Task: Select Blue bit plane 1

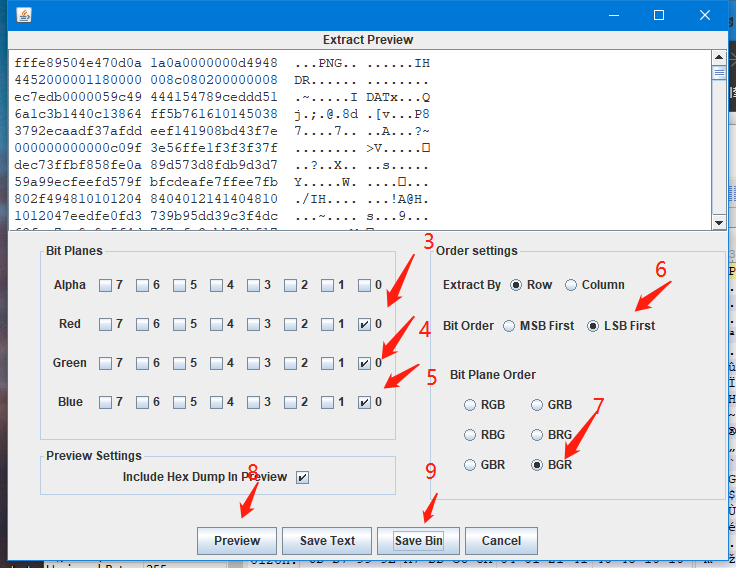Action: [327, 402]
